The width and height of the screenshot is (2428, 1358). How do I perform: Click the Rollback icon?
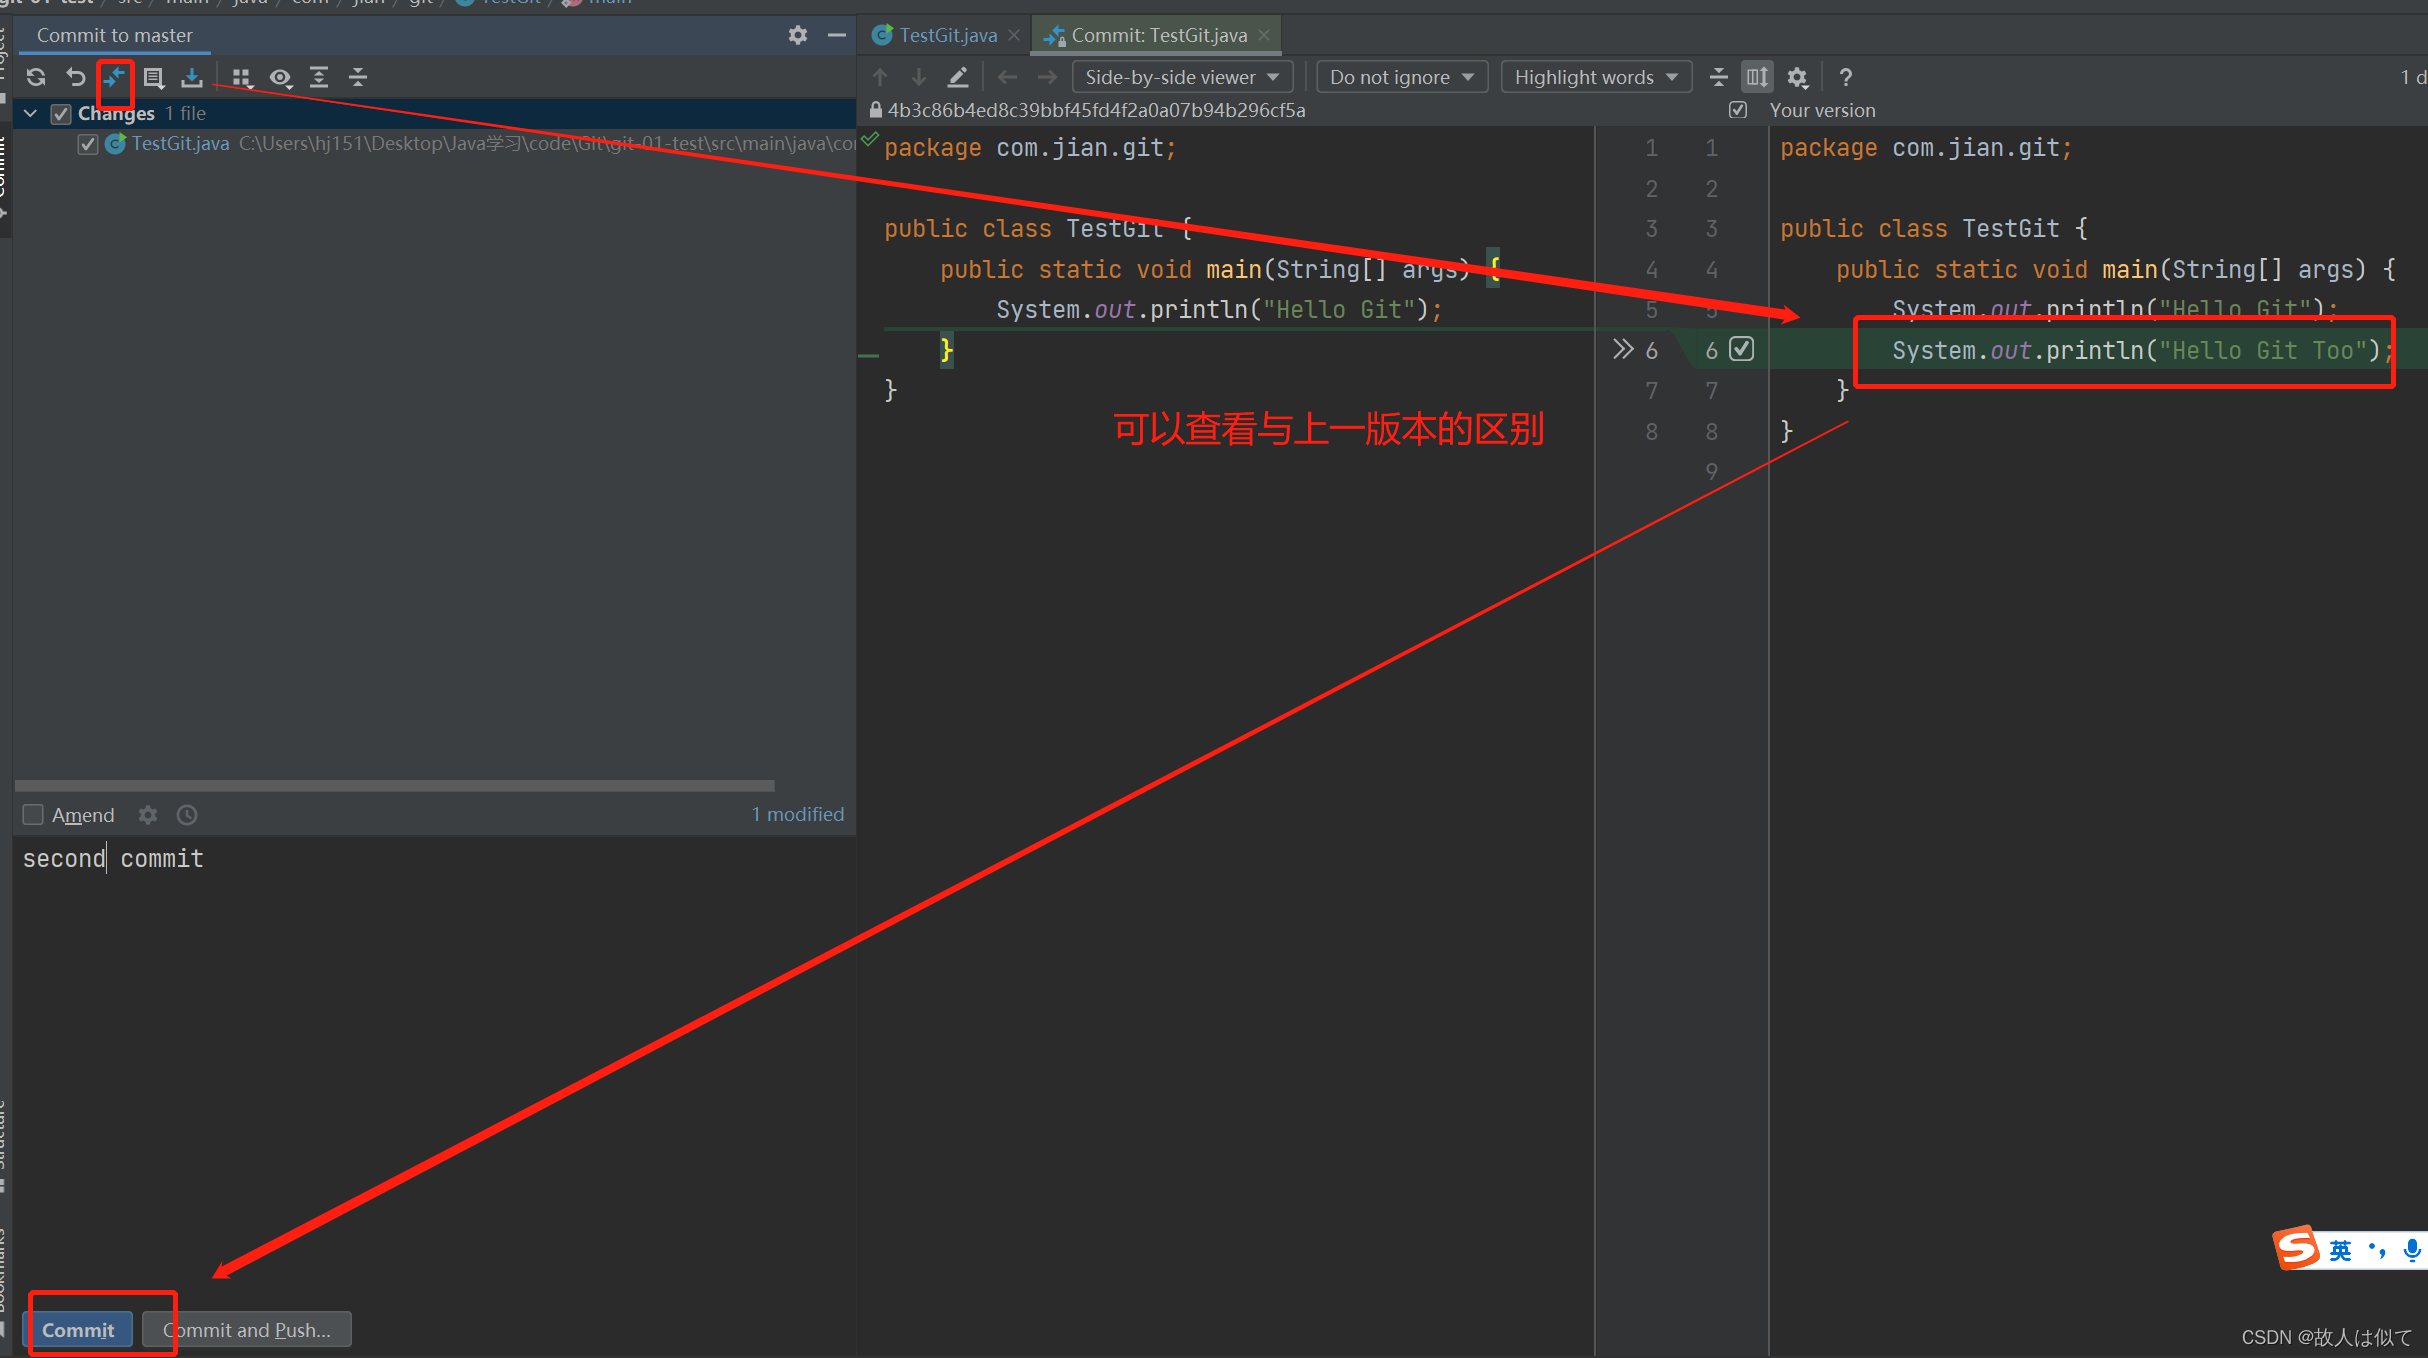click(75, 77)
